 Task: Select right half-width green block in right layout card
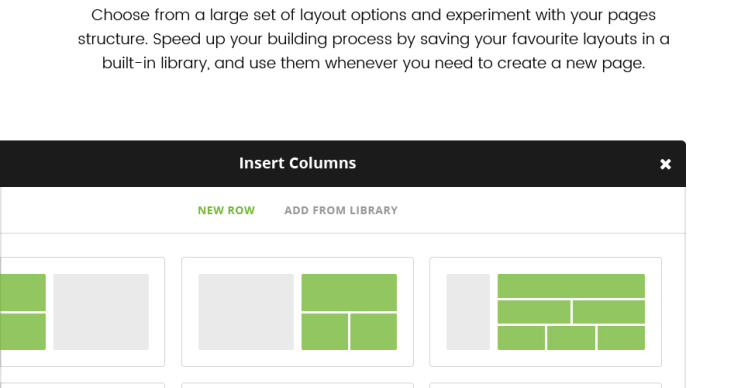point(609,312)
